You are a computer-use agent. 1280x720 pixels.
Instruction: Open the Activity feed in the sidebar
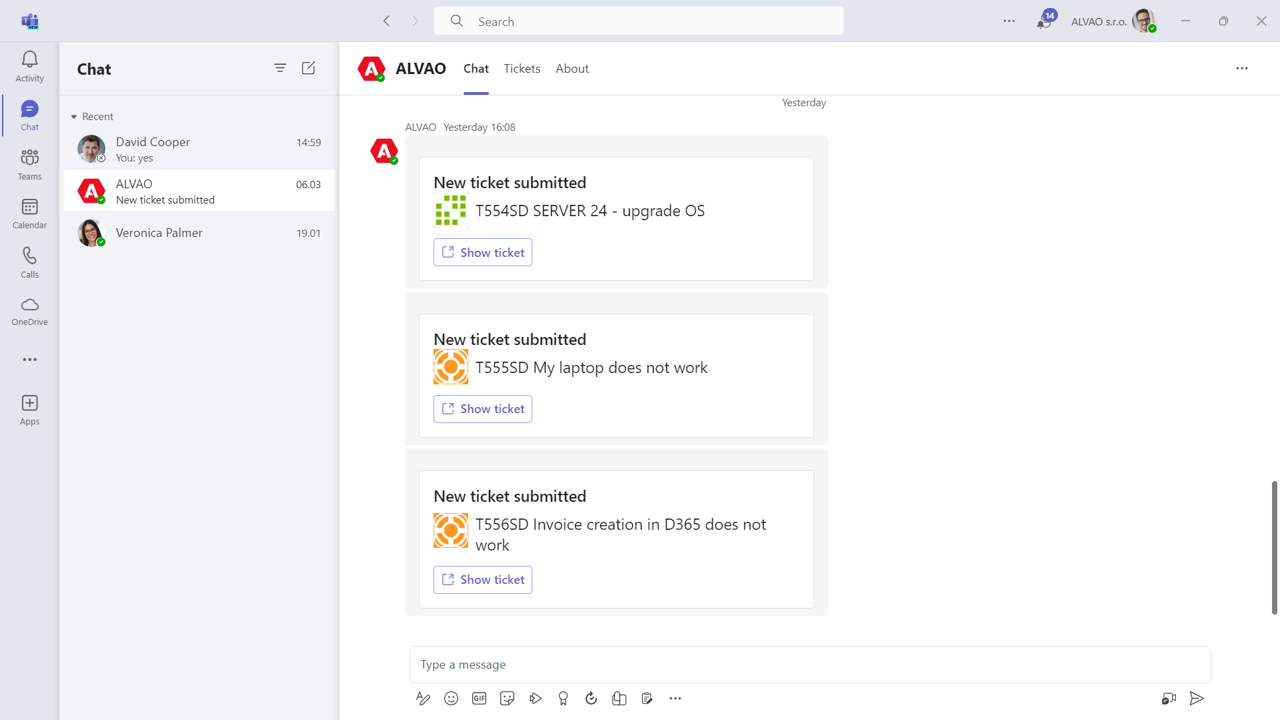click(x=29, y=66)
